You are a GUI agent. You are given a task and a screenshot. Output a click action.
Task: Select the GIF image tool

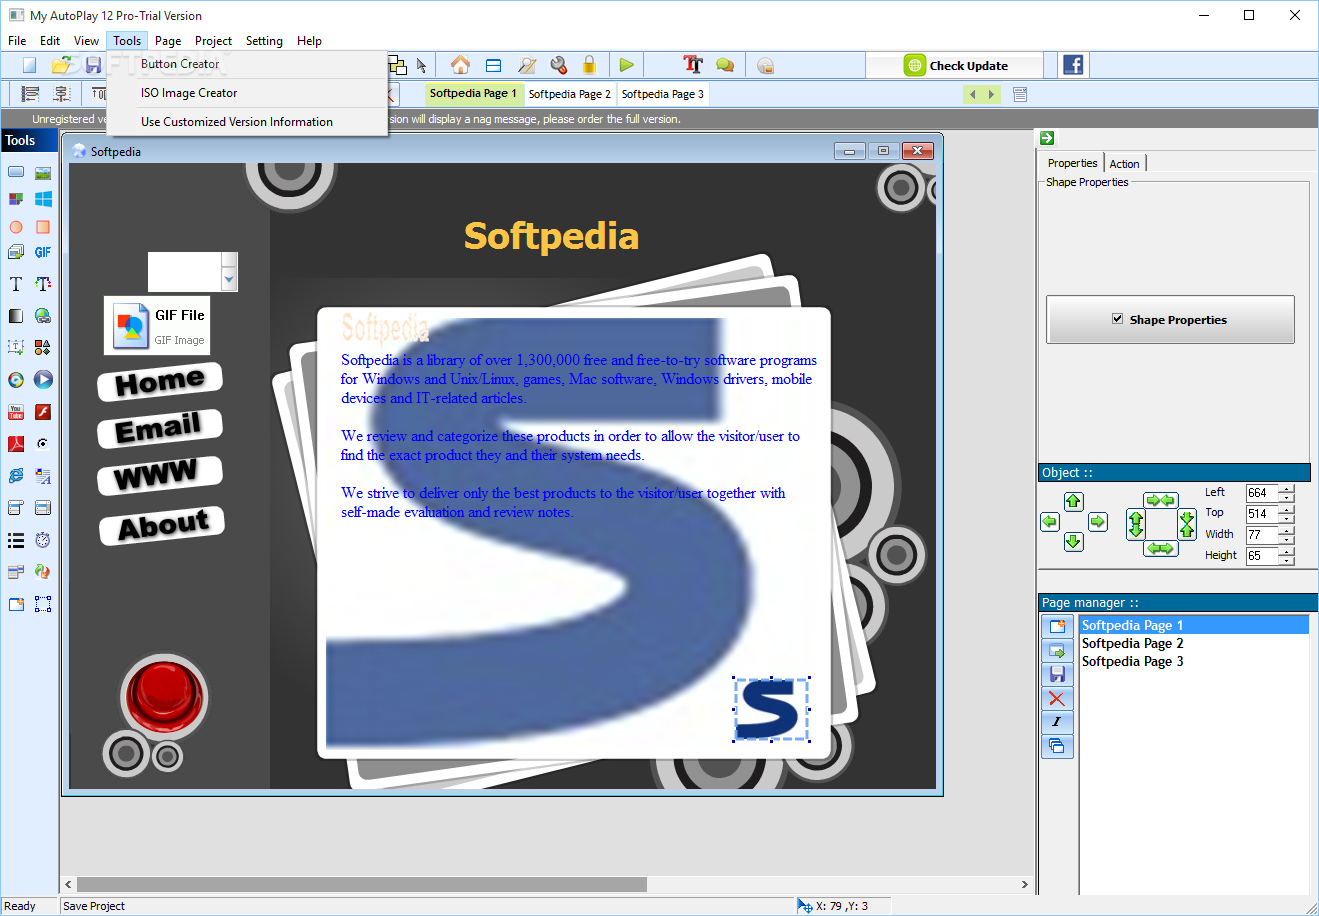(43, 252)
